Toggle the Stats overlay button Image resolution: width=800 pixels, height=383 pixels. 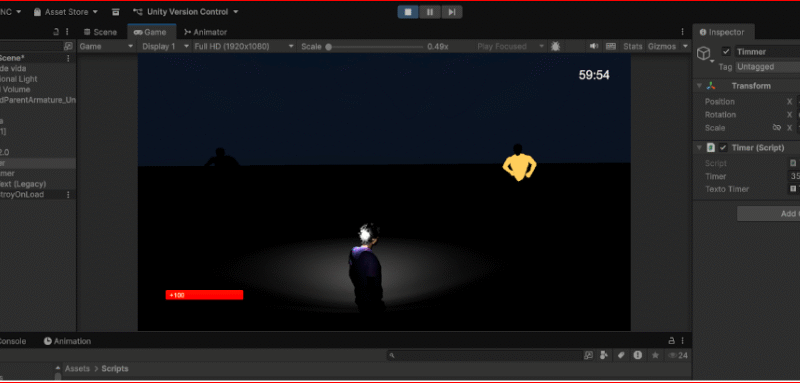[633, 46]
